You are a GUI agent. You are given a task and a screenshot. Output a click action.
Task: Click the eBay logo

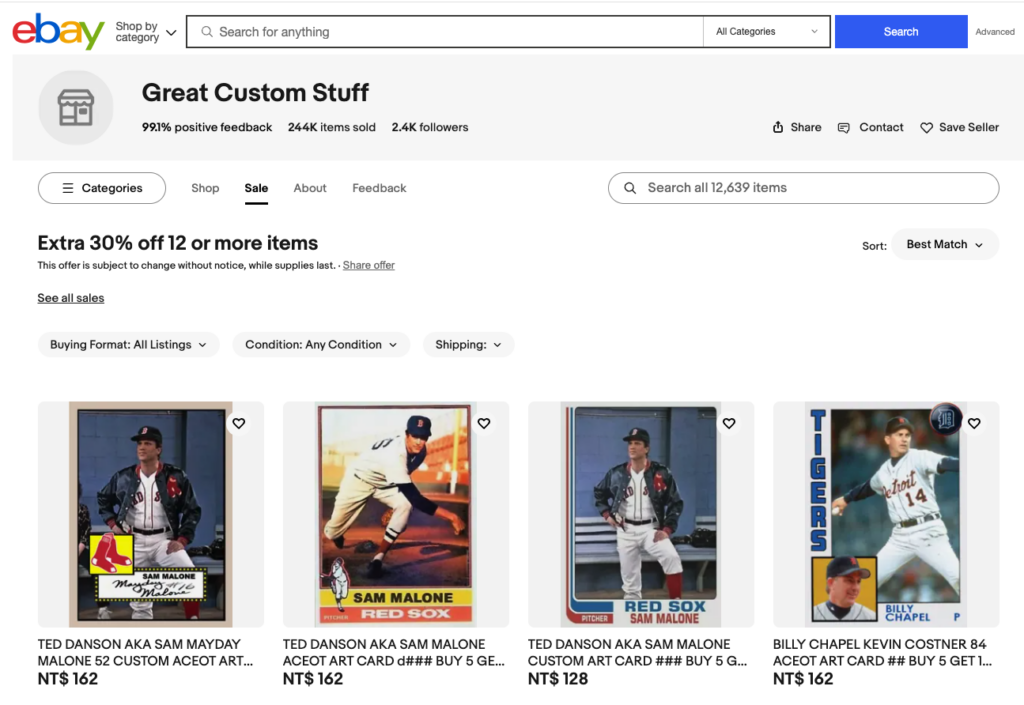(x=58, y=32)
